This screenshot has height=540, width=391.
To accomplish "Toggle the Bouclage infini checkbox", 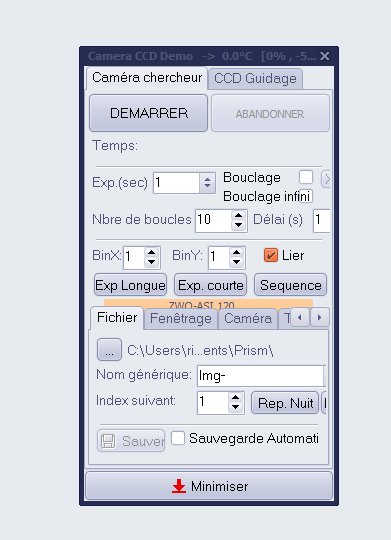I will (x=306, y=196).
